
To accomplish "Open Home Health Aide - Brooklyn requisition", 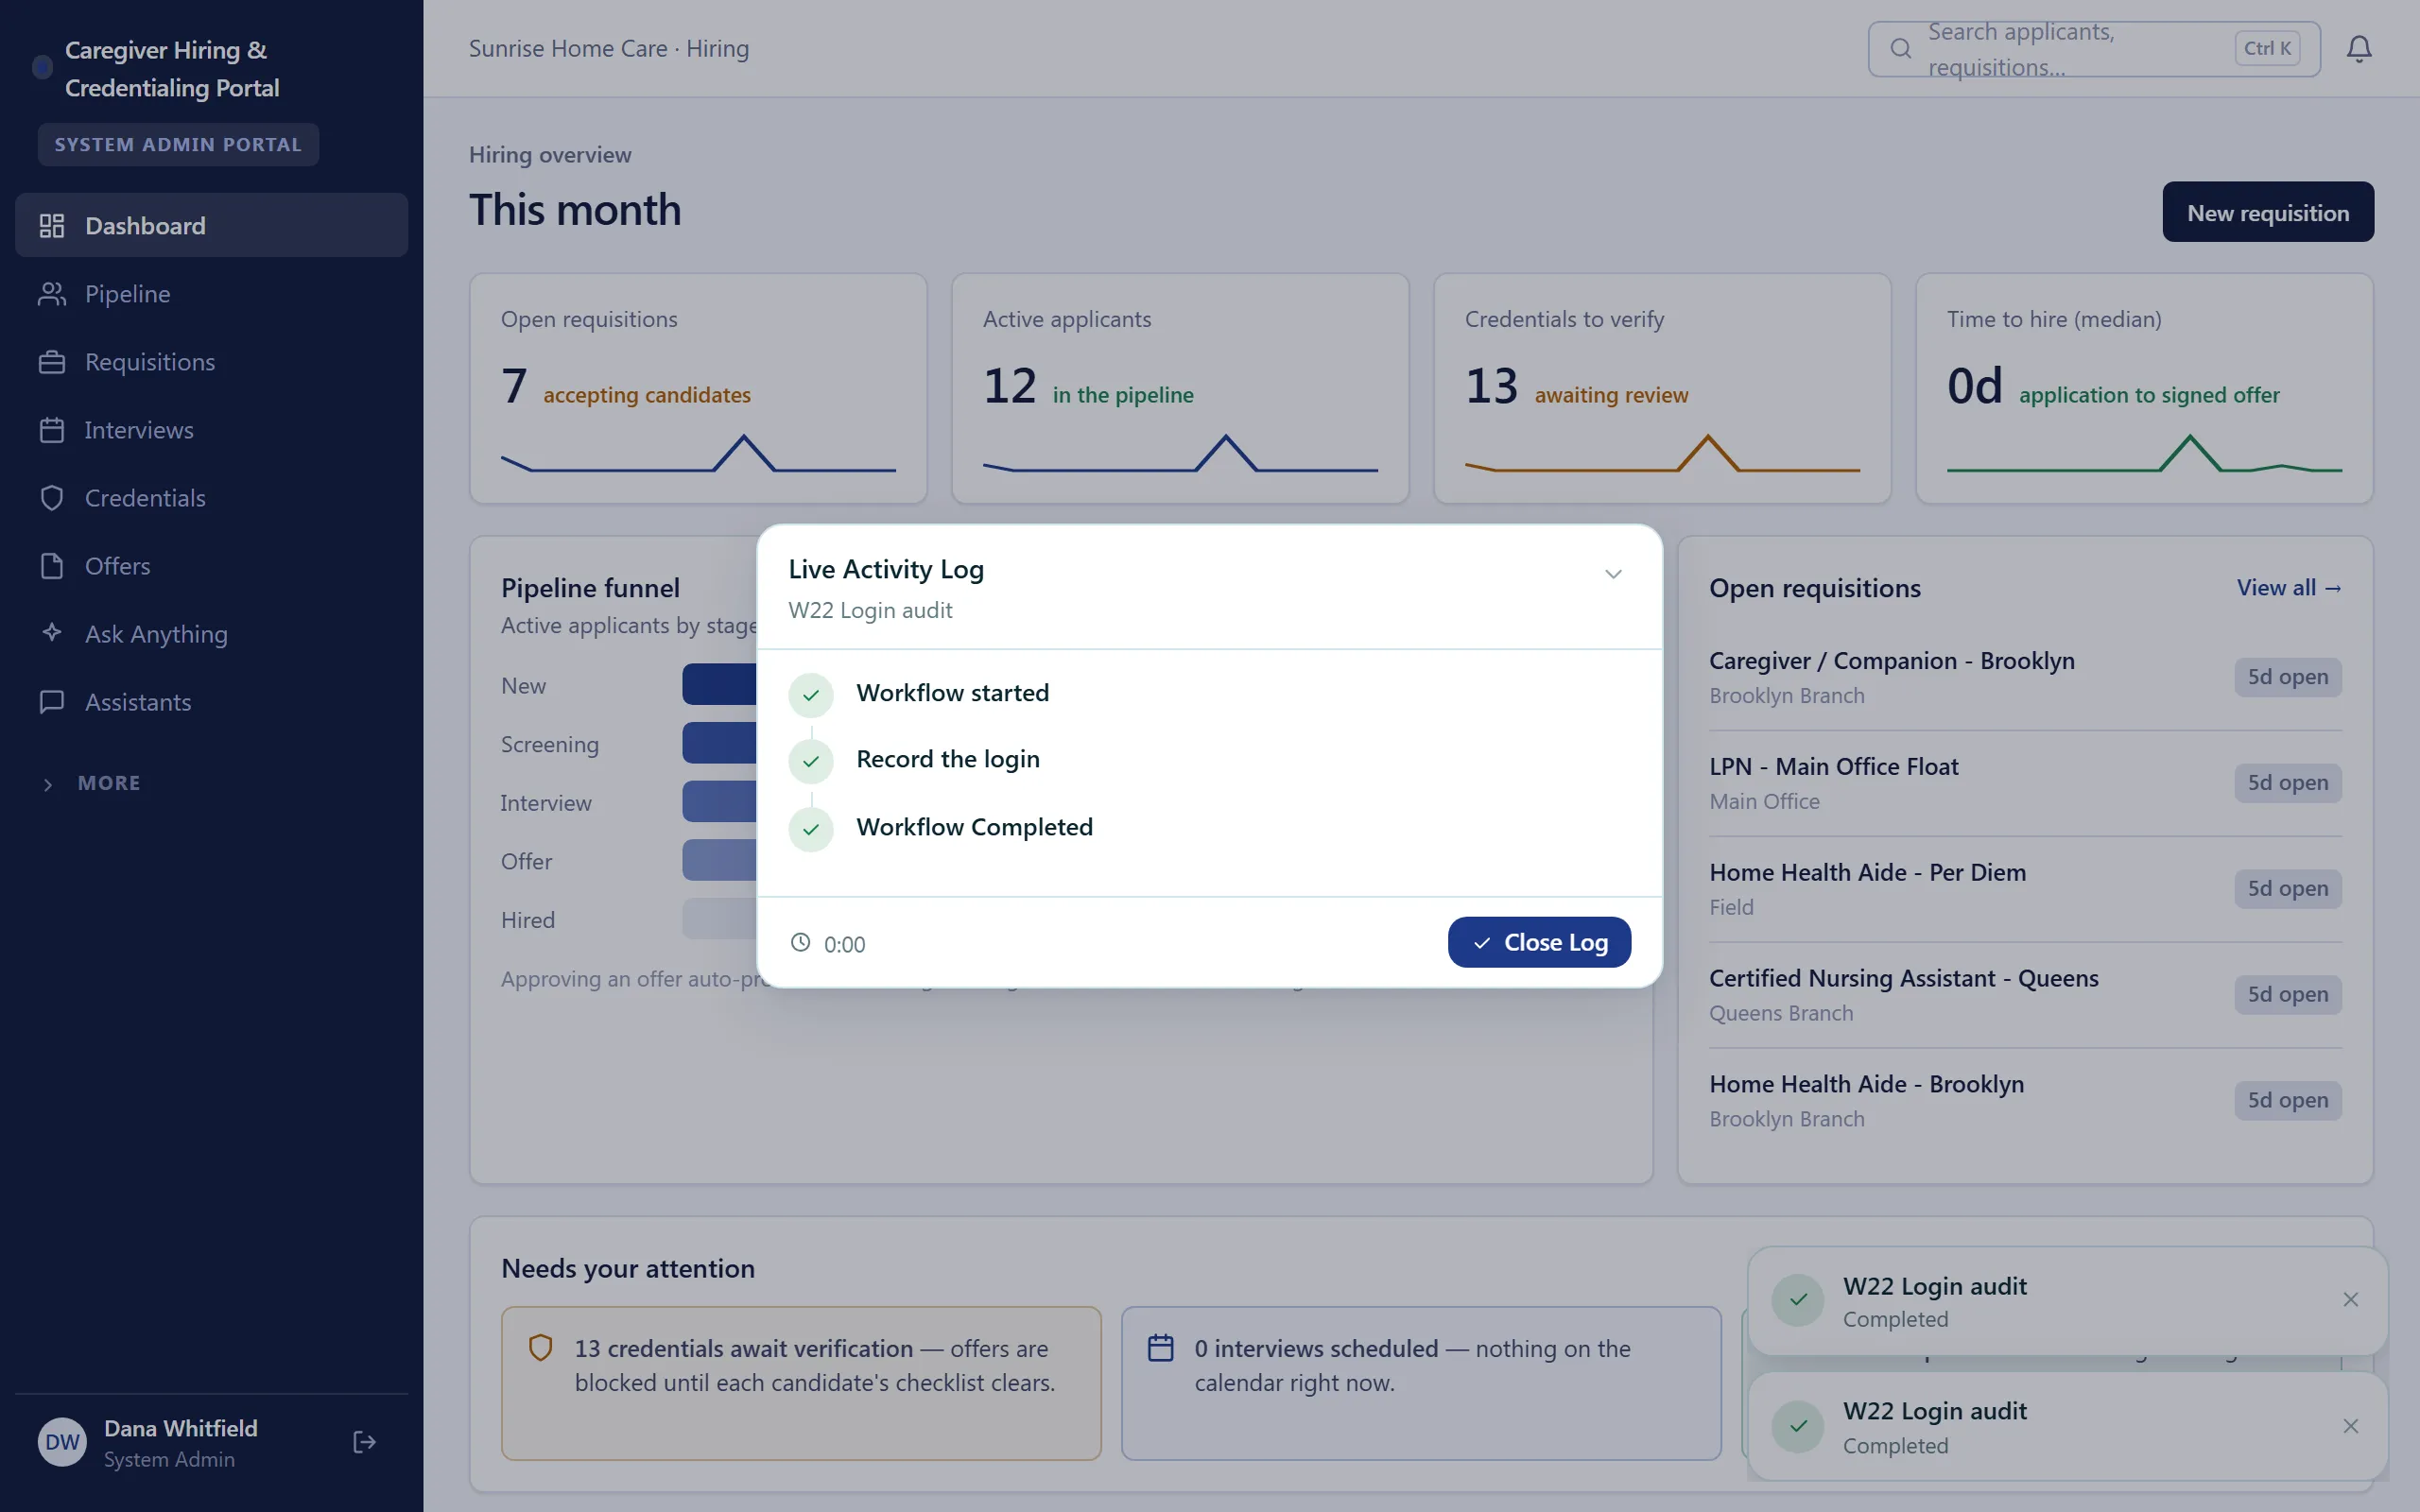I will coord(2025,1102).
